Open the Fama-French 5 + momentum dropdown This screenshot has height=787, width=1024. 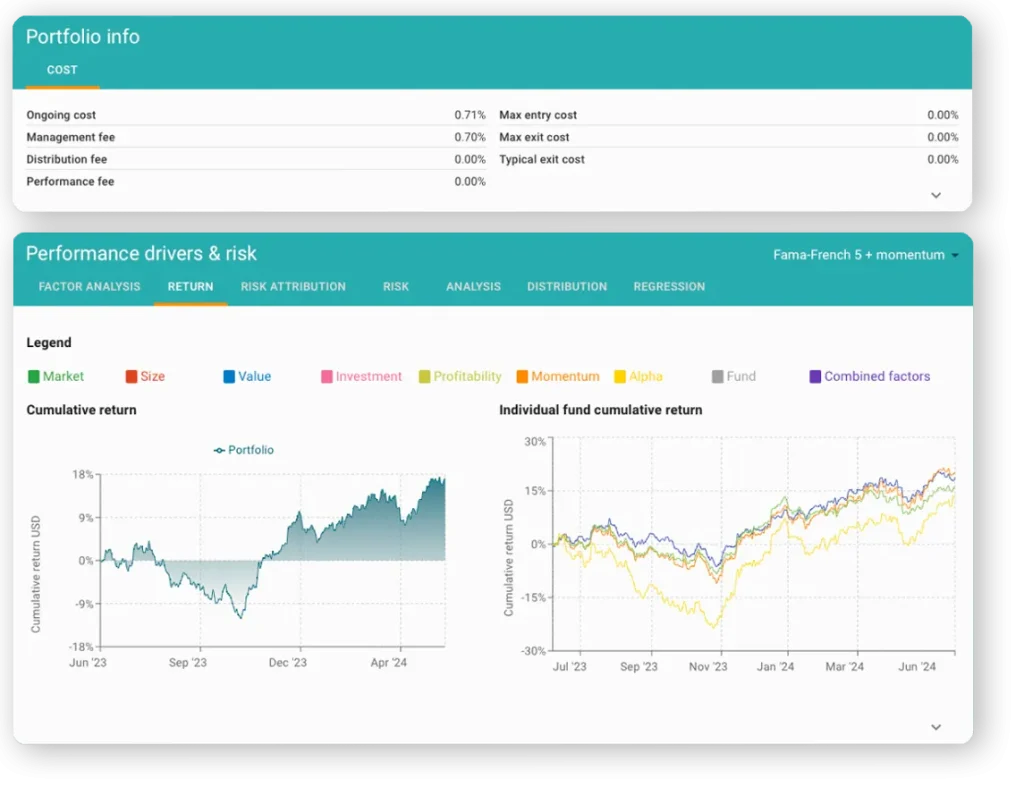[865, 255]
